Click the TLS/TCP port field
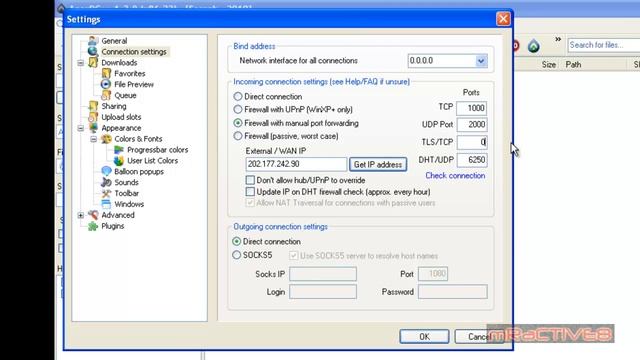The height and width of the screenshot is (360, 640). point(471,142)
